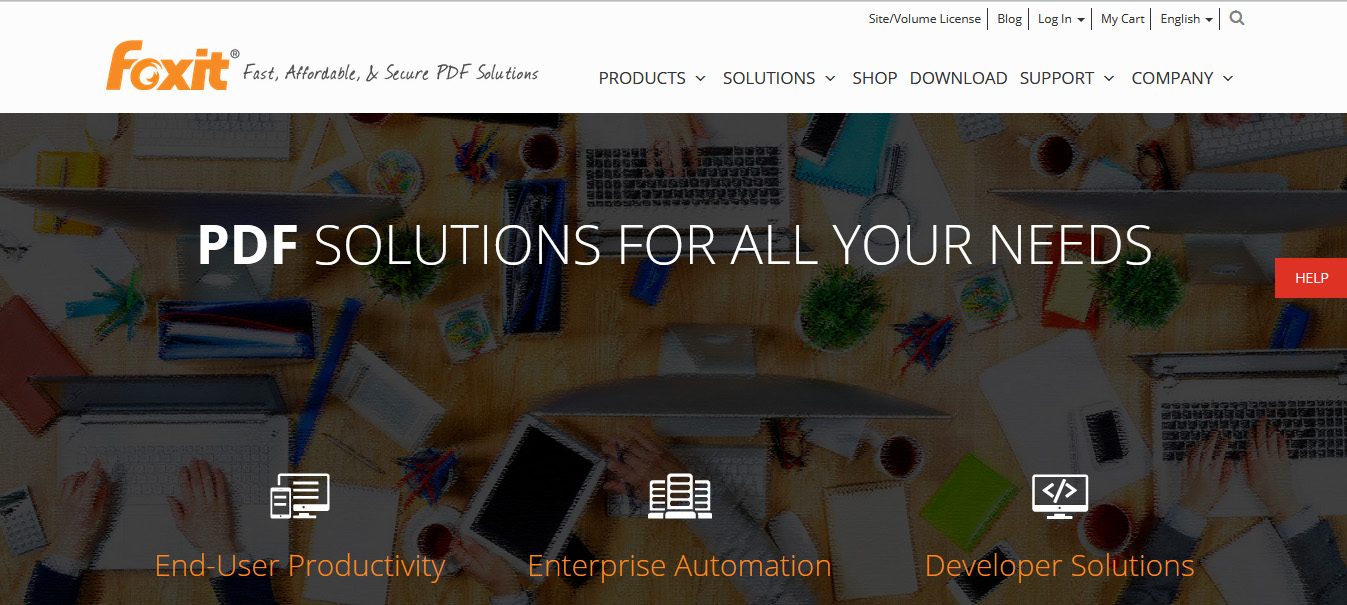Visit the Blog link

coord(1010,19)
